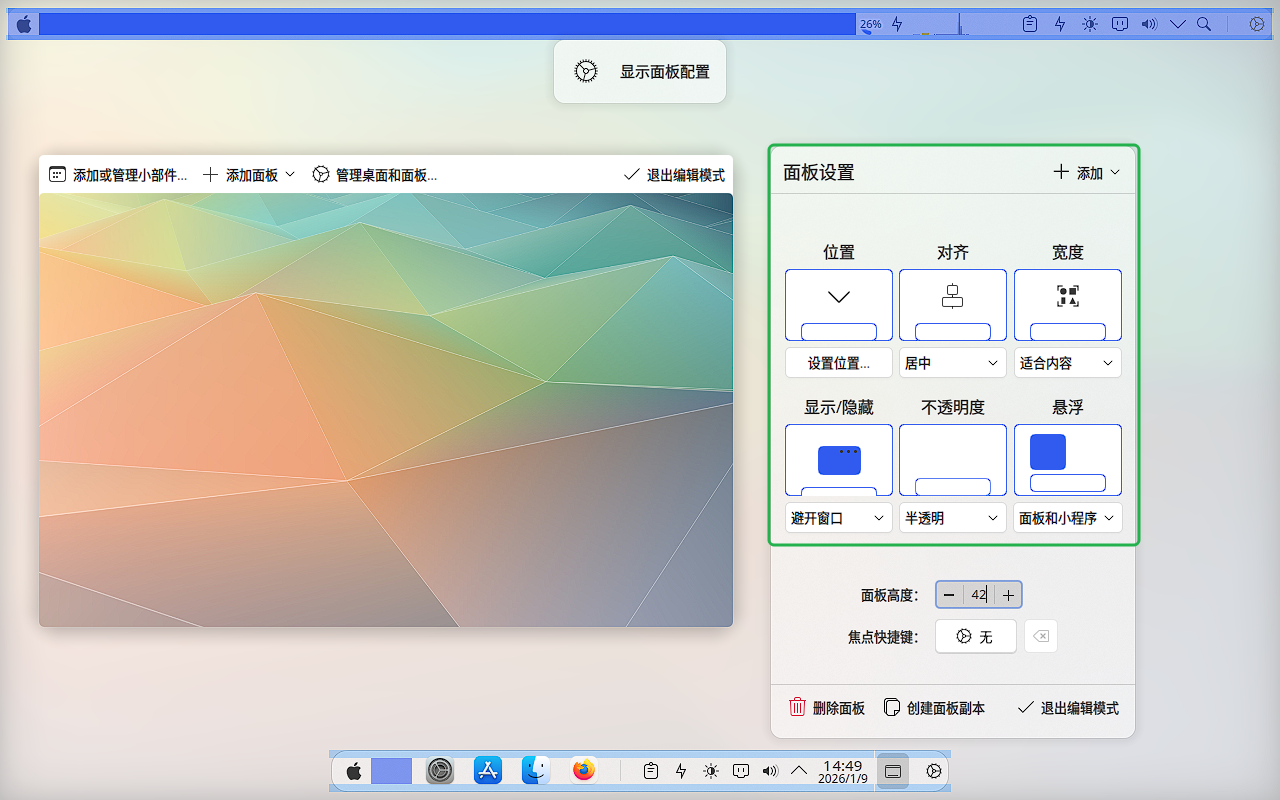1280x800 pixels.
Task: Open the clipboard icon in bottom dock
Action: [651, 771]
